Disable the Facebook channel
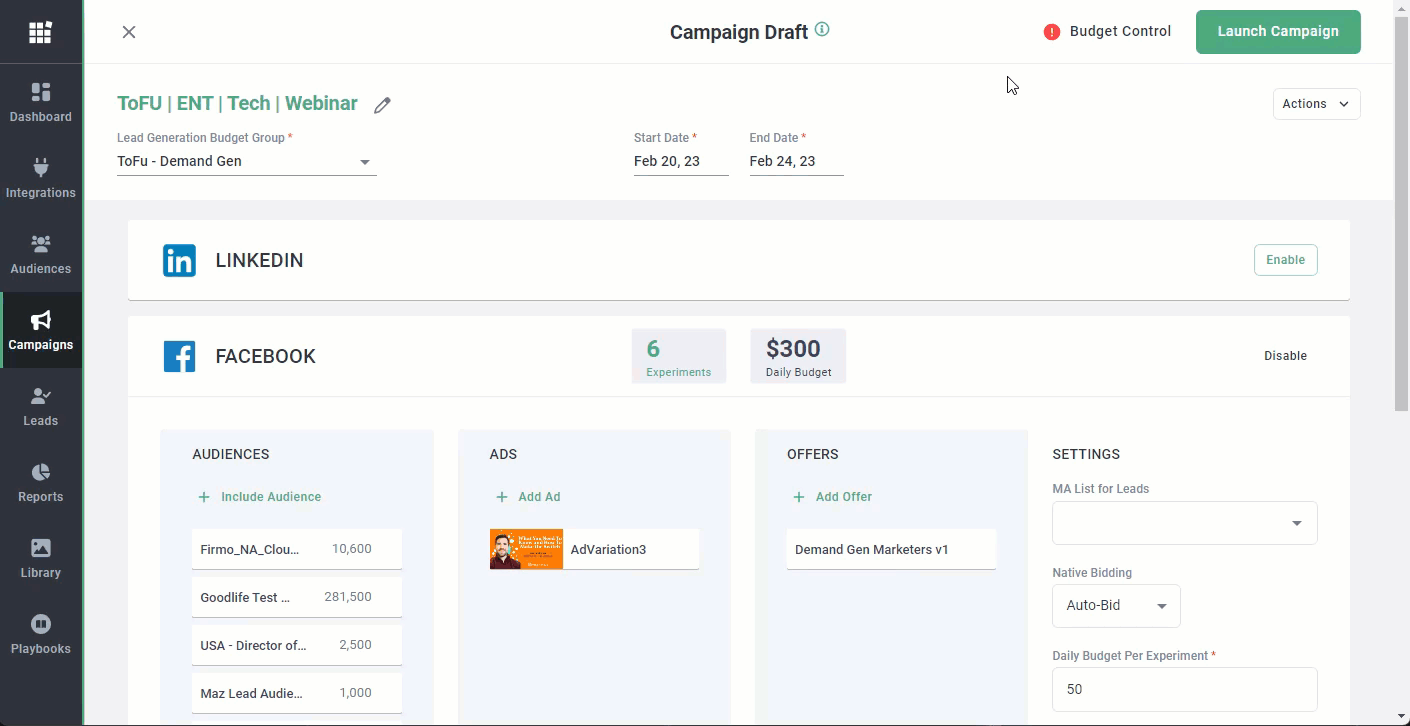This screenshot has width=1410, height=726. click(x=1285, y=356)
